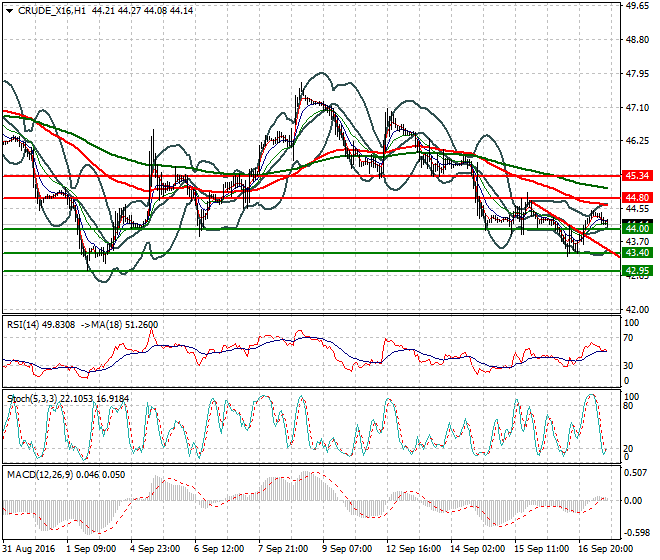The height and width of the screenshot is (560, 660).
Task: Select the green 42.95 support price tag
Action: (637, 270)
